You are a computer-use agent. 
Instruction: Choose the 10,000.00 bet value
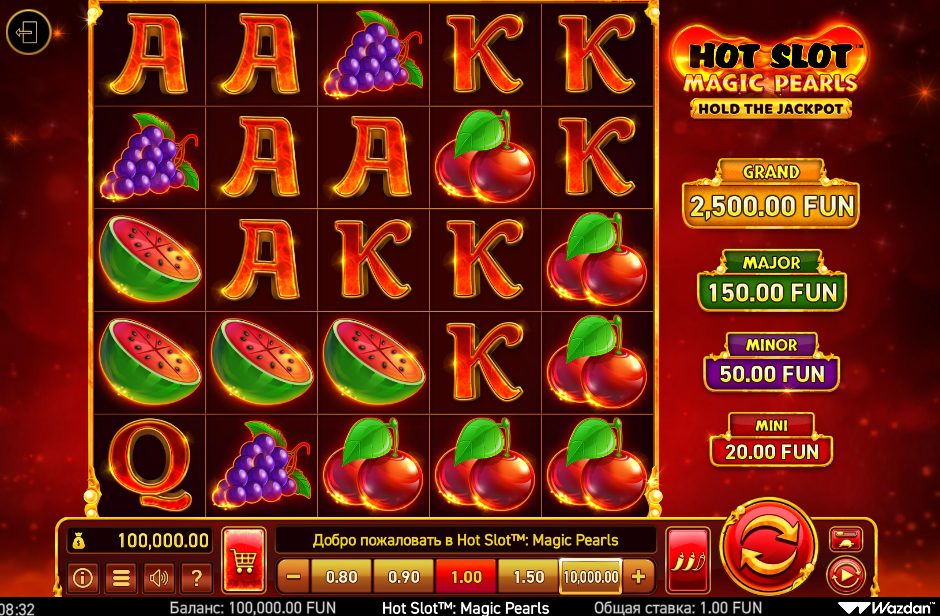(x=590, y=576)
